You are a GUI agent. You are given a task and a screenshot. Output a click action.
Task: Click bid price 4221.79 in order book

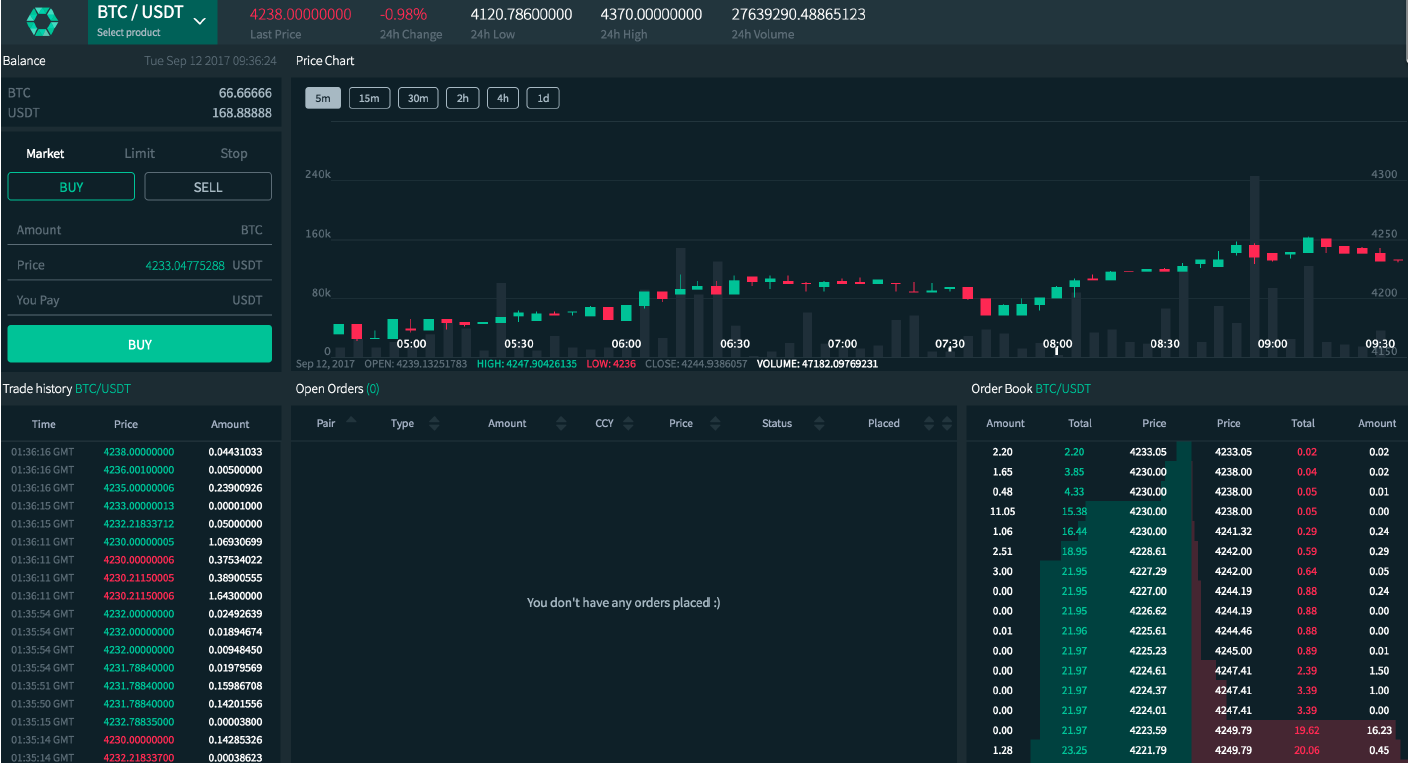pos(1148,750)
